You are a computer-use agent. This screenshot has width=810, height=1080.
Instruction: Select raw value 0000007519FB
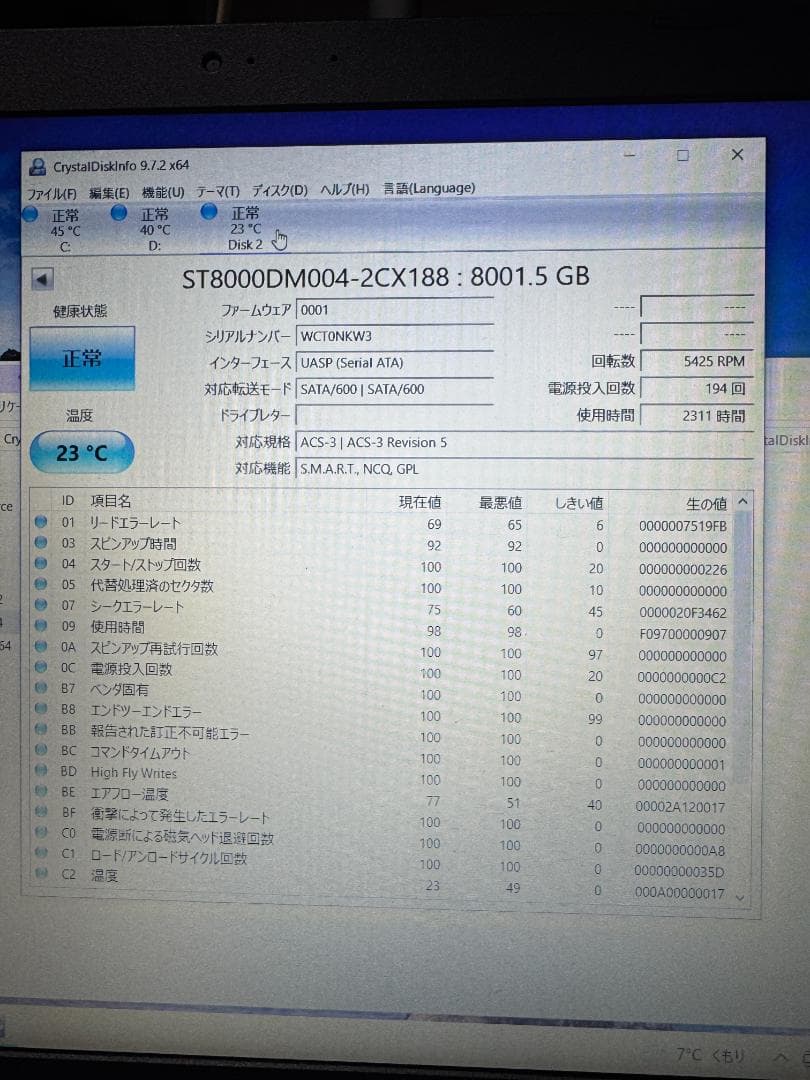pos(683,526)
